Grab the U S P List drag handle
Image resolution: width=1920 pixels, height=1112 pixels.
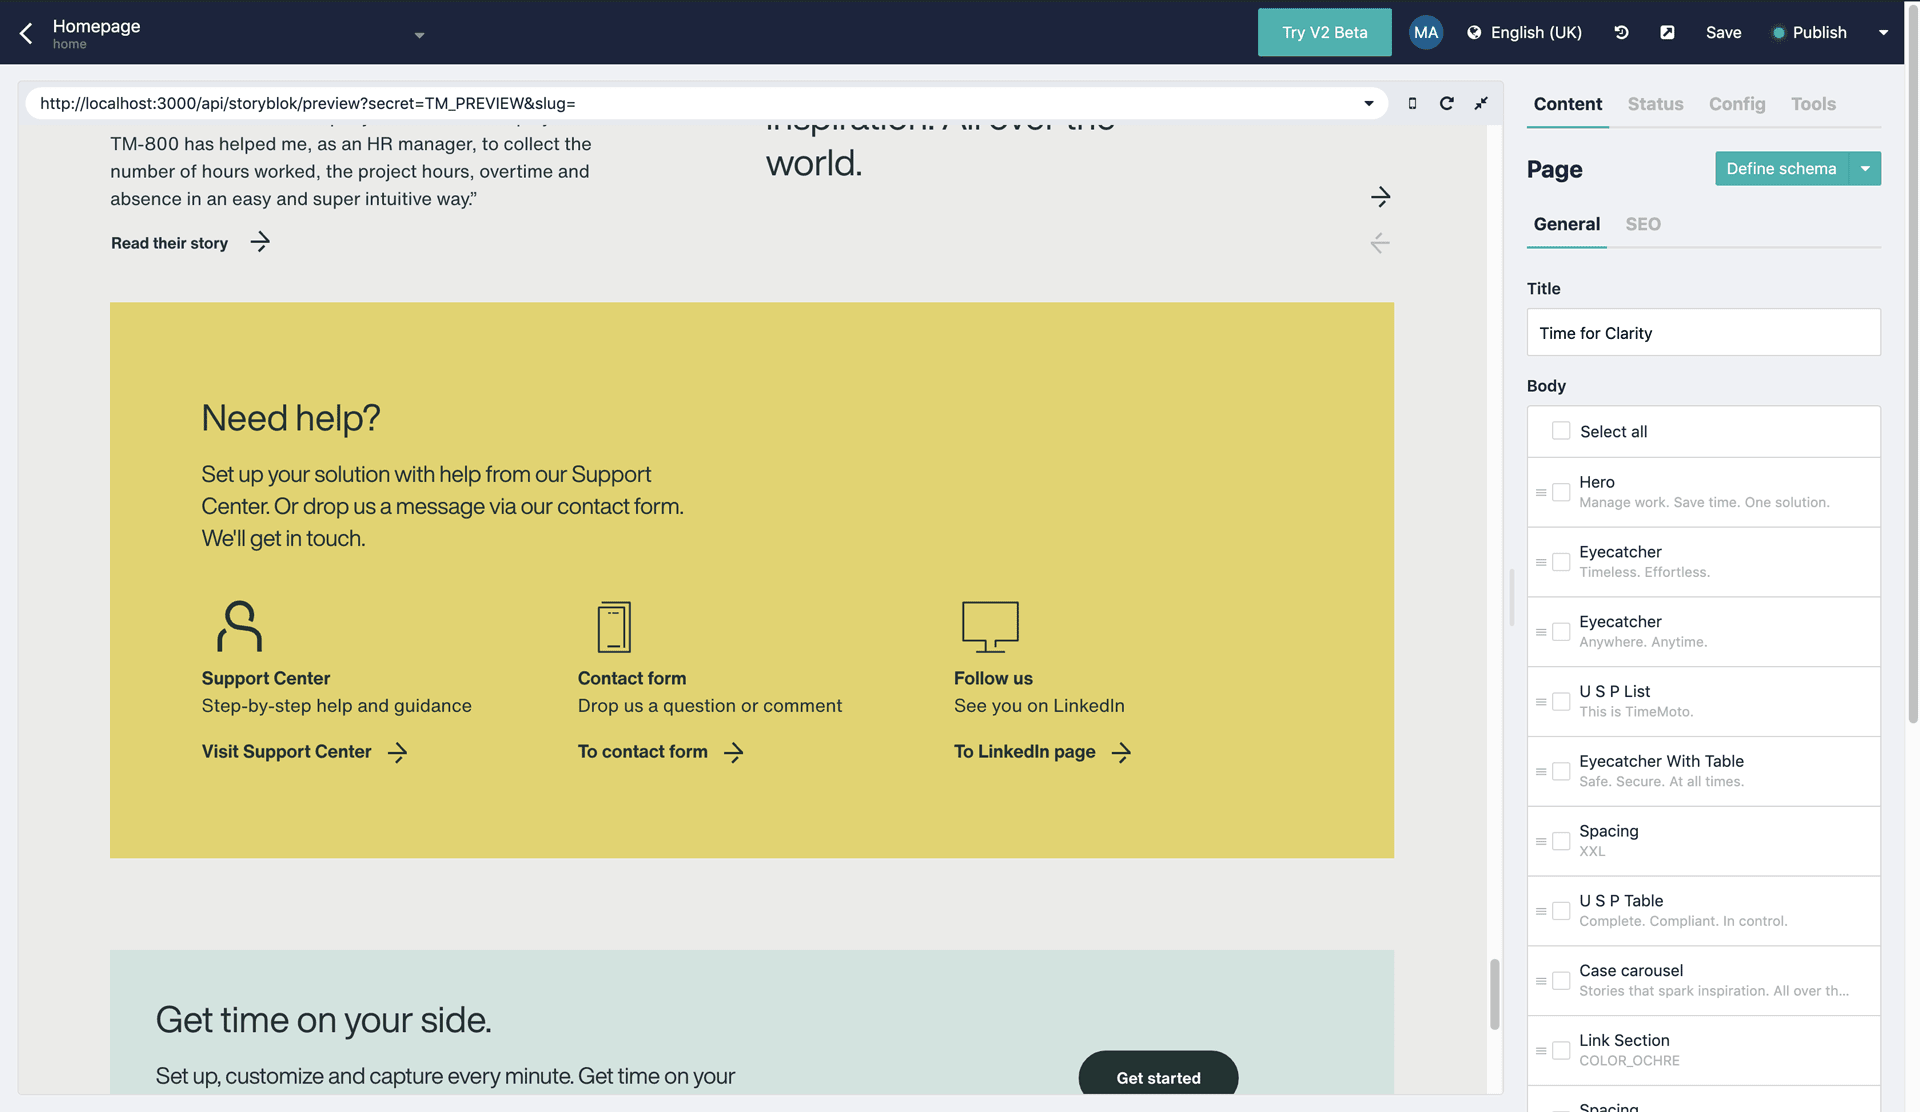pyautogui.click(x=1541, y=702)
